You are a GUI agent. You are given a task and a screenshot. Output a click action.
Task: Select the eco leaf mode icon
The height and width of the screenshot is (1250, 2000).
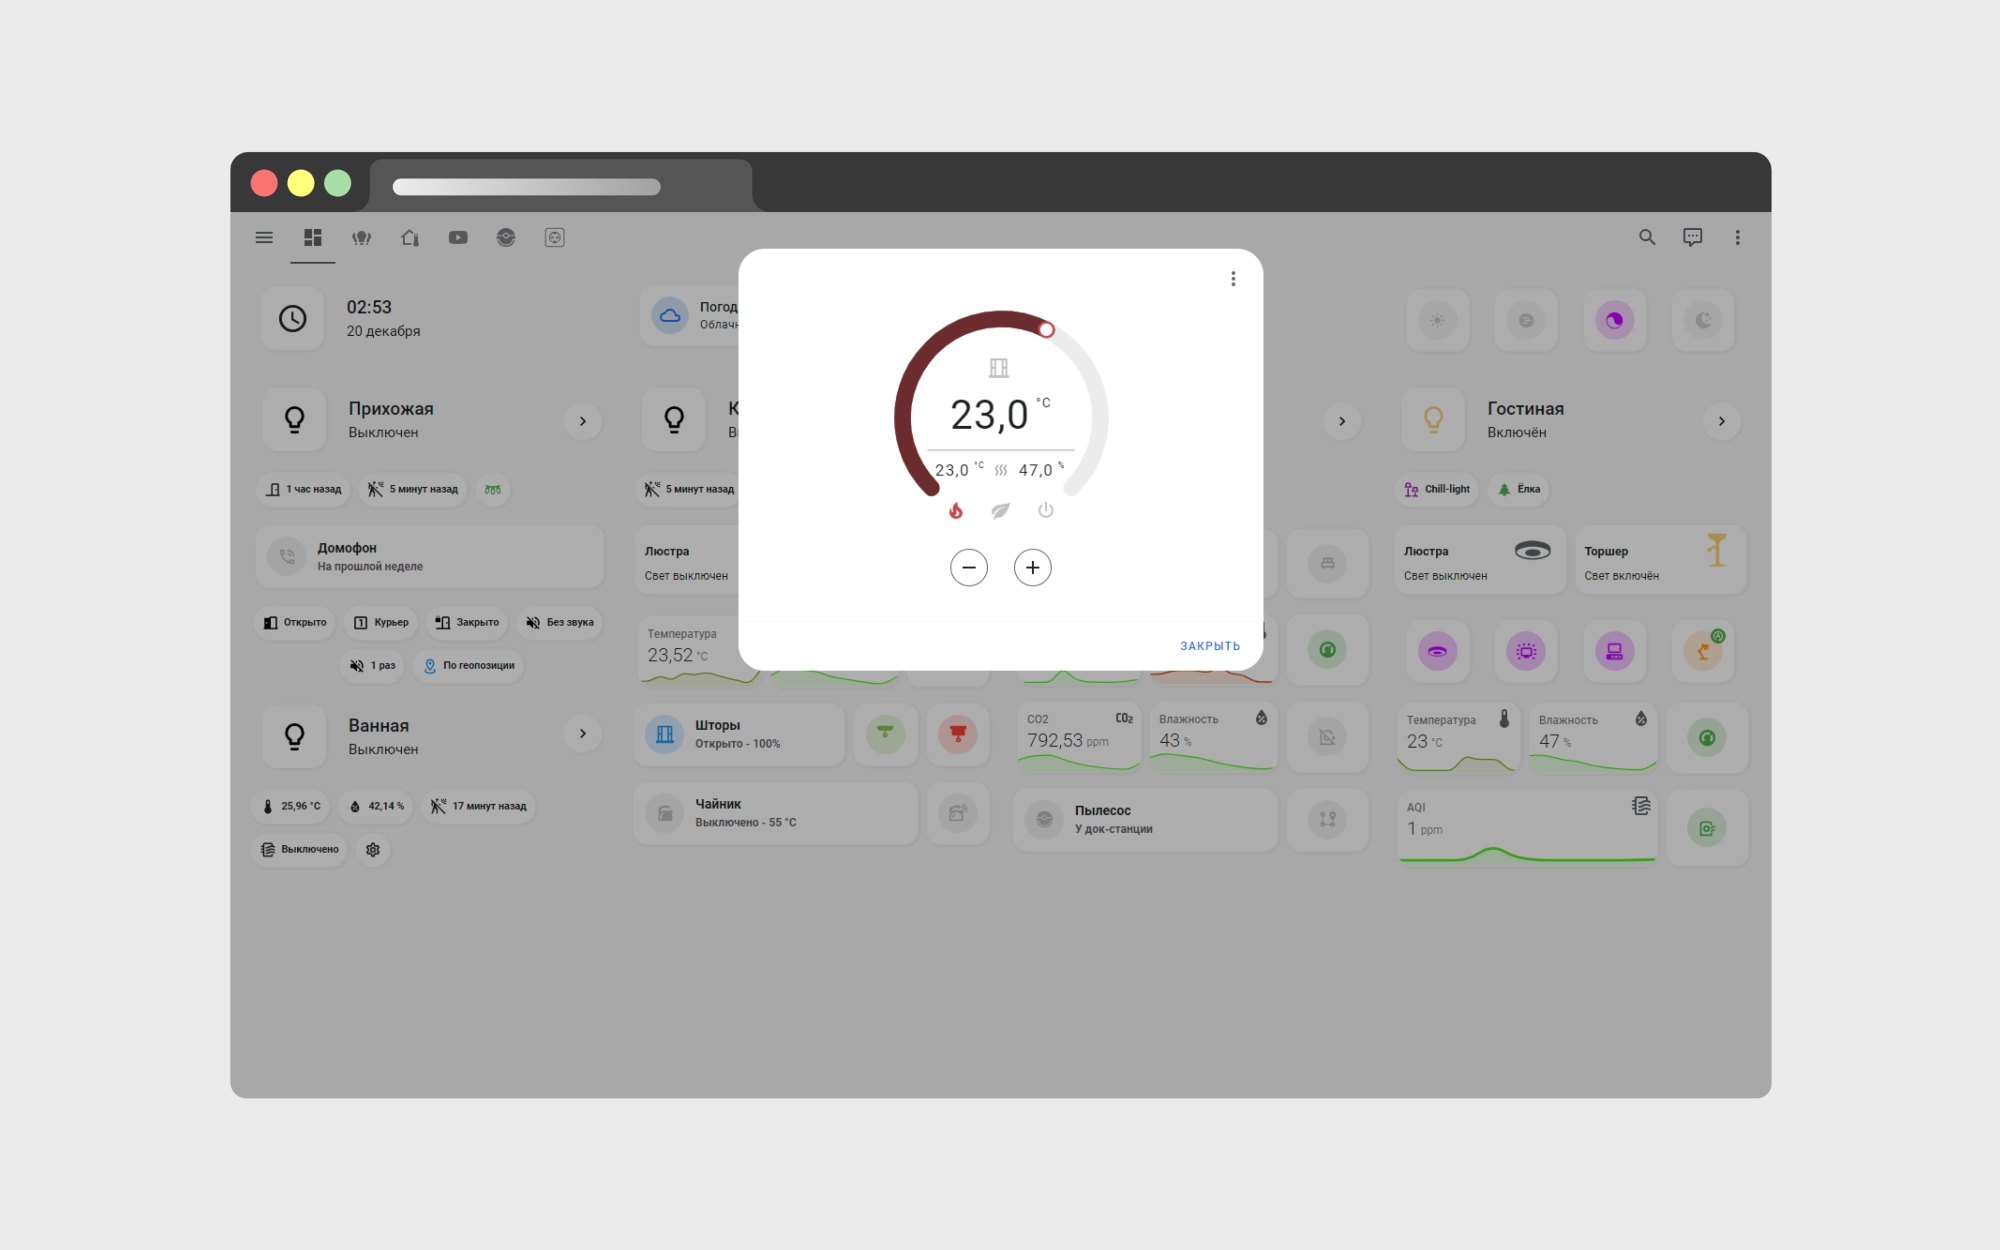click(1000, 511)
